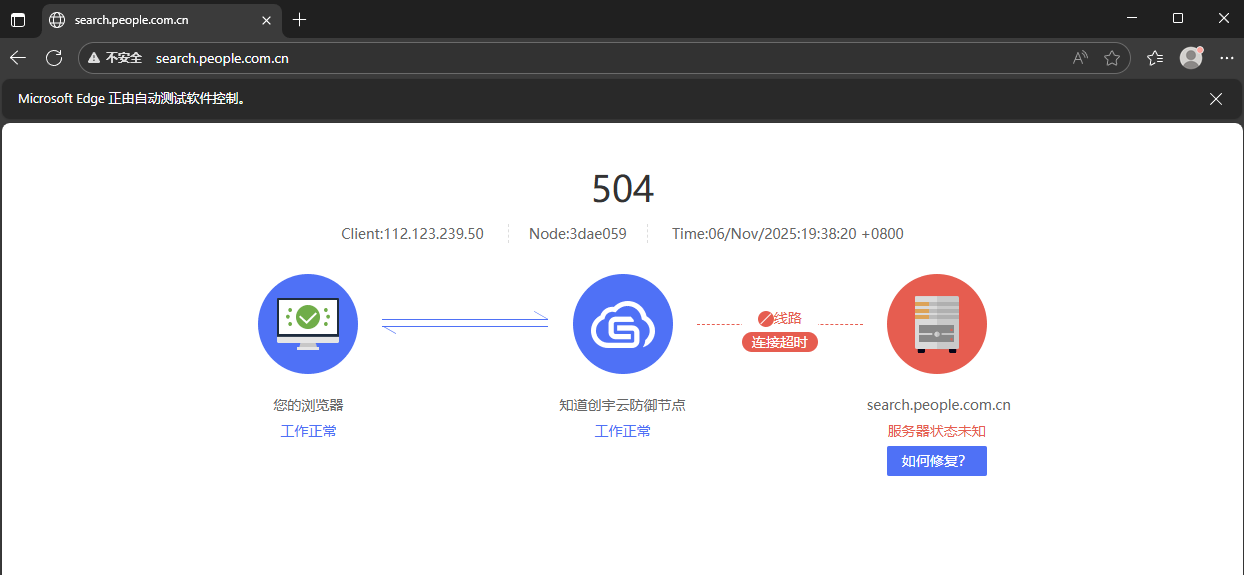Image resolution: width=1244 pixels, height=575 pixels.
Task: Open the tab actions menu icon
Action: (x=18, y=20)
